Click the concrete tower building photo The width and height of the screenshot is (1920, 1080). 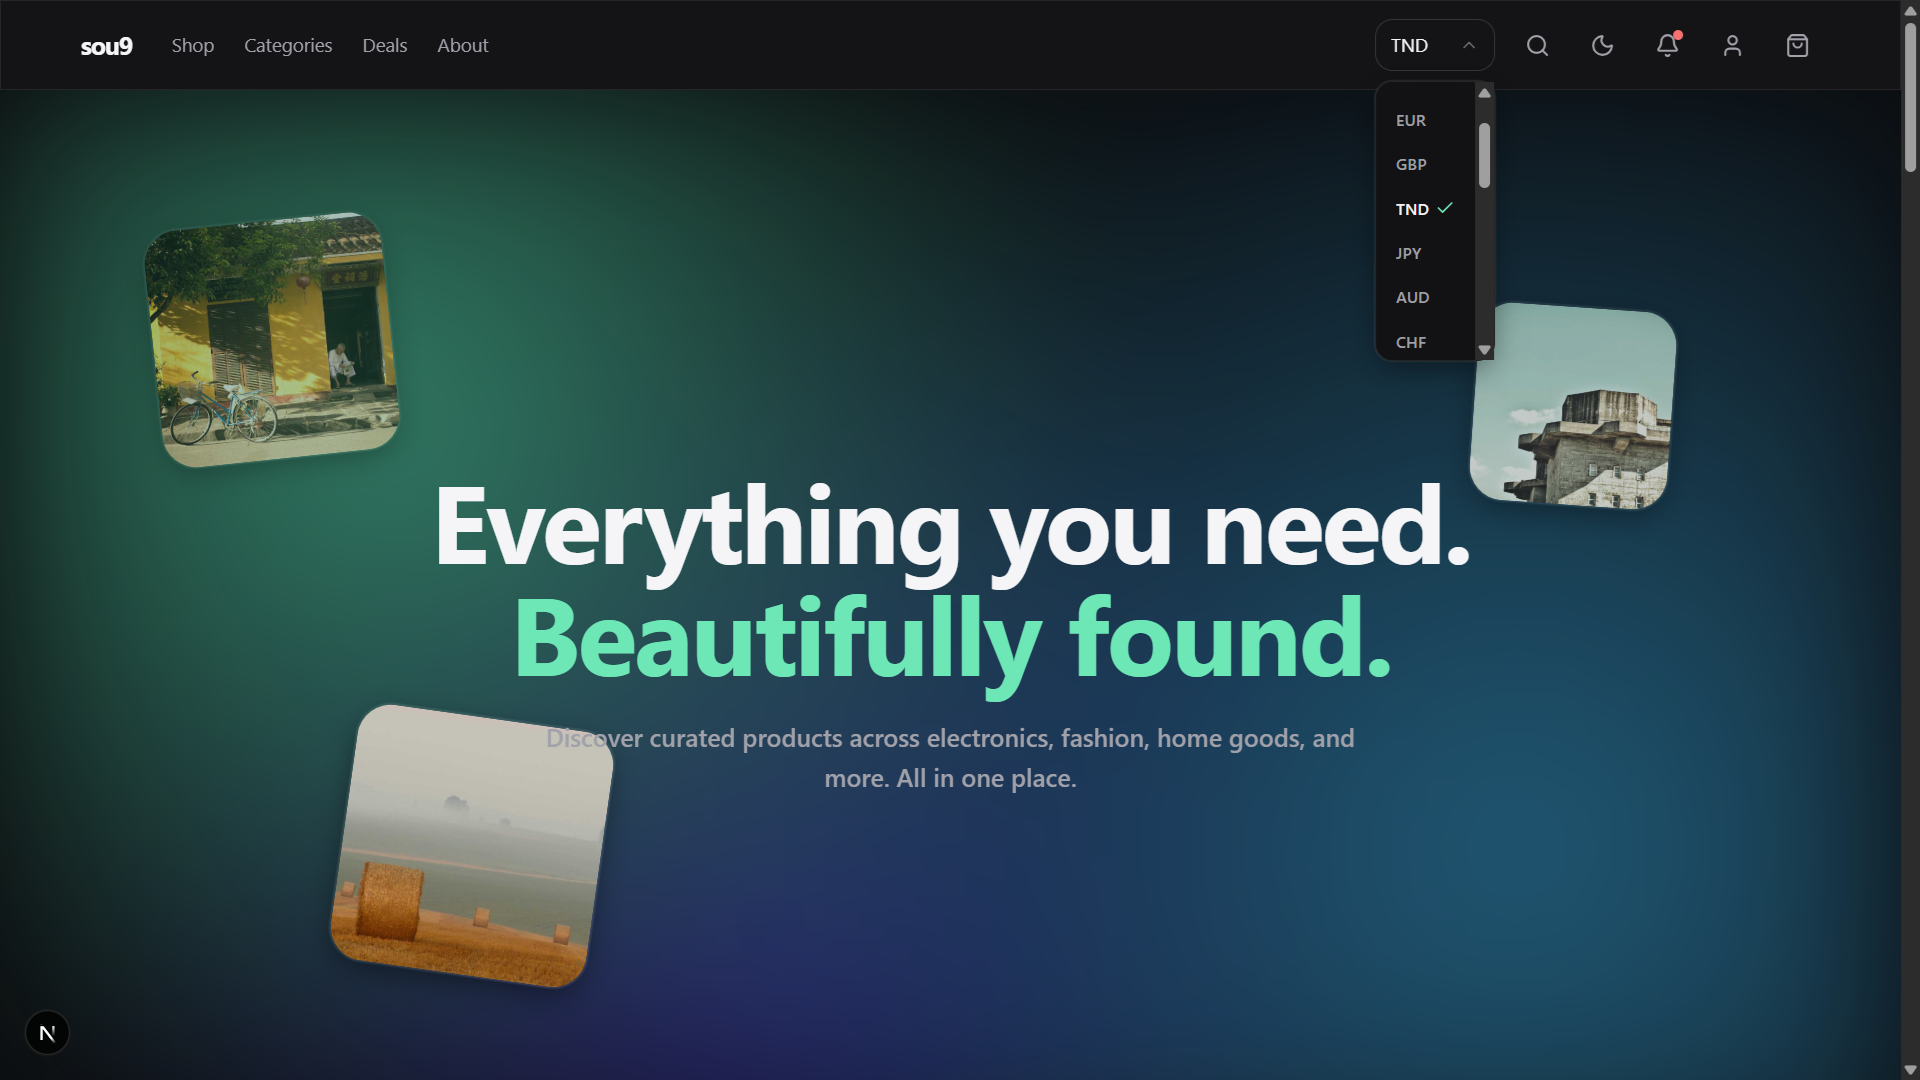coord(1572,406)
